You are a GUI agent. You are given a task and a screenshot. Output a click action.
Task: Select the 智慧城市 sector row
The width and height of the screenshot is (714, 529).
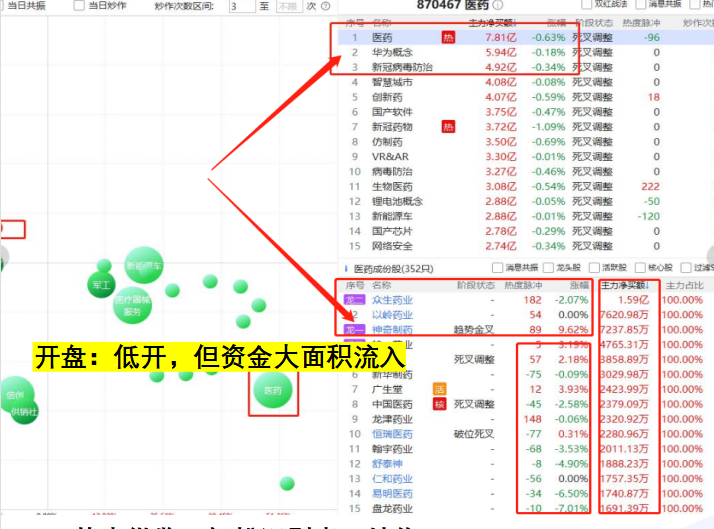tap(526, 82)
